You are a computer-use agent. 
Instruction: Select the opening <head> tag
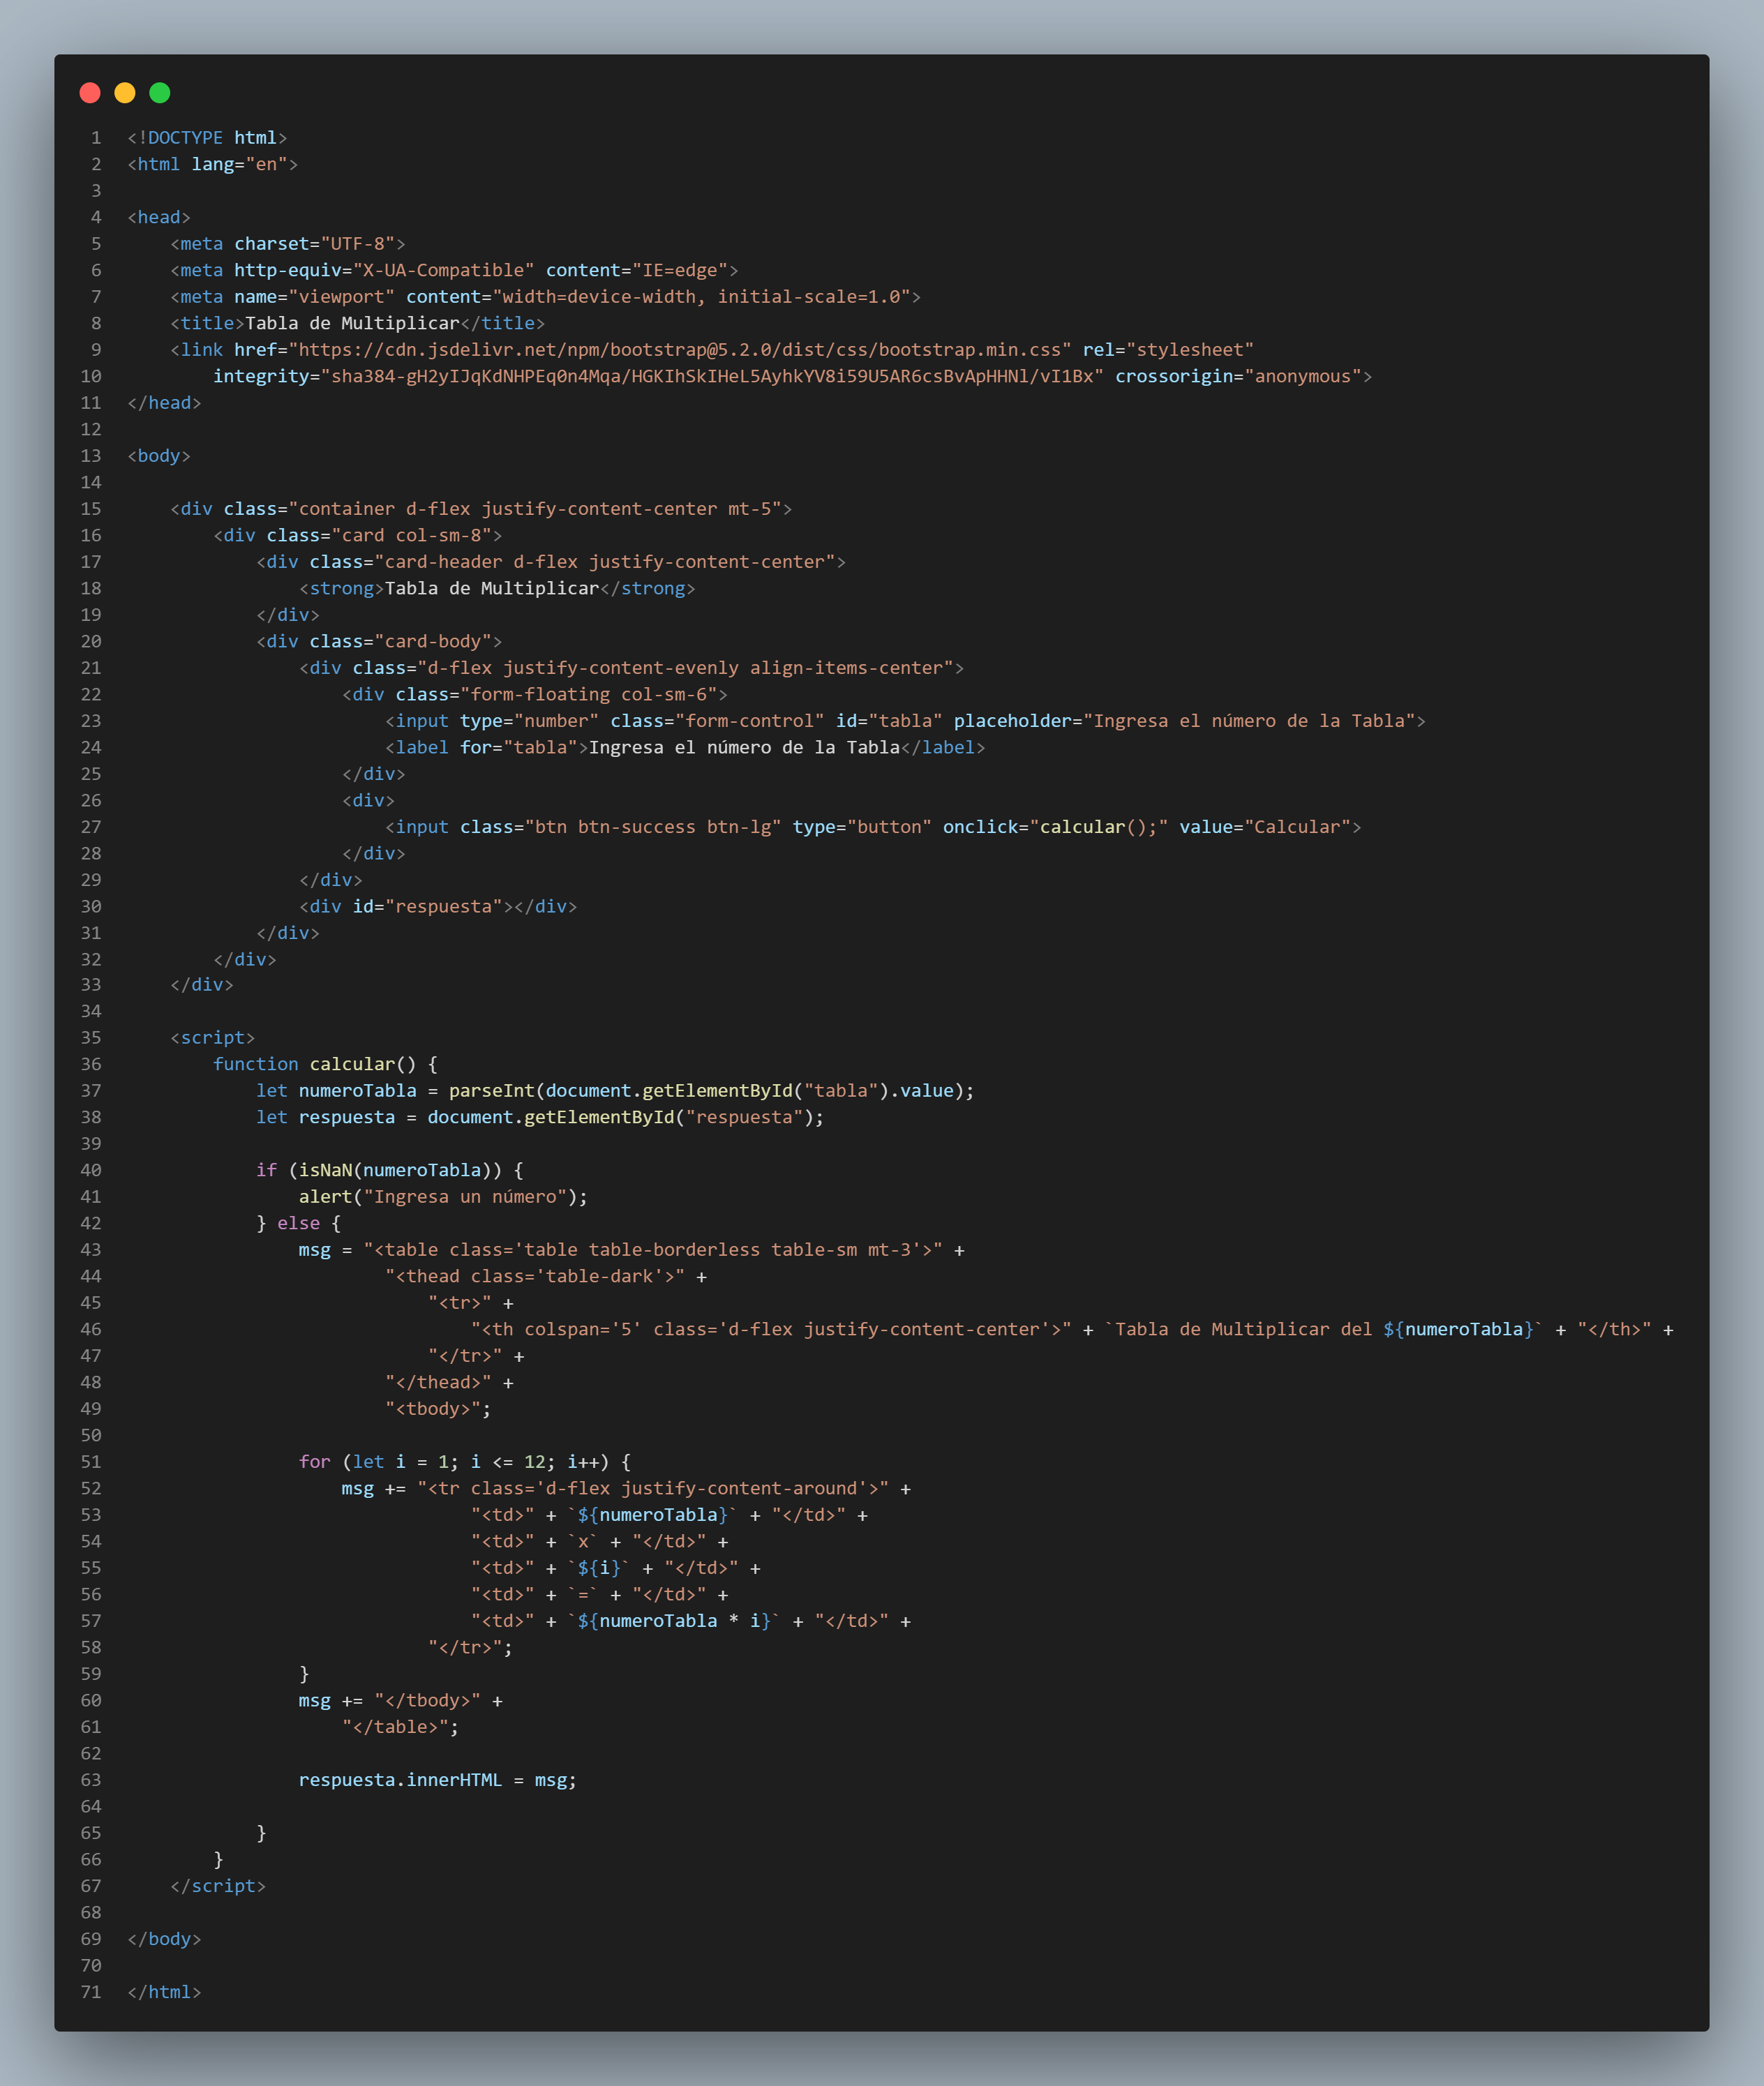pyautogui.click(x=159, y=217)
